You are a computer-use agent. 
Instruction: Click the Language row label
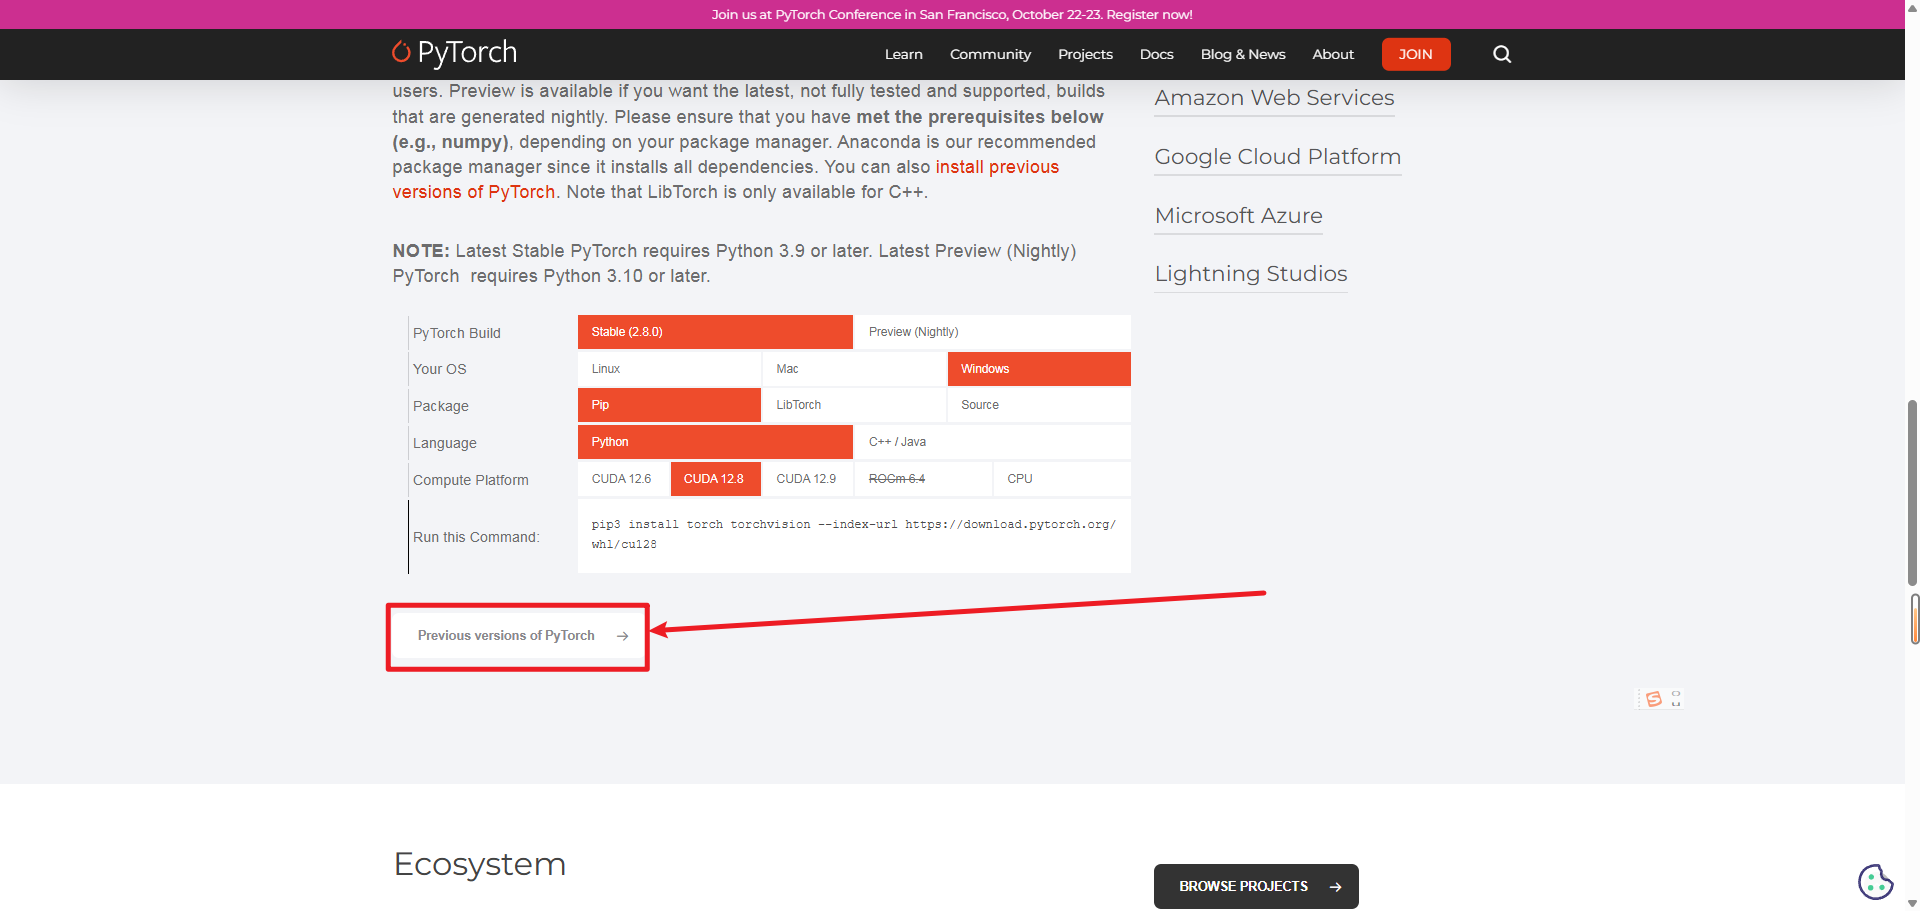pos(445,443)
